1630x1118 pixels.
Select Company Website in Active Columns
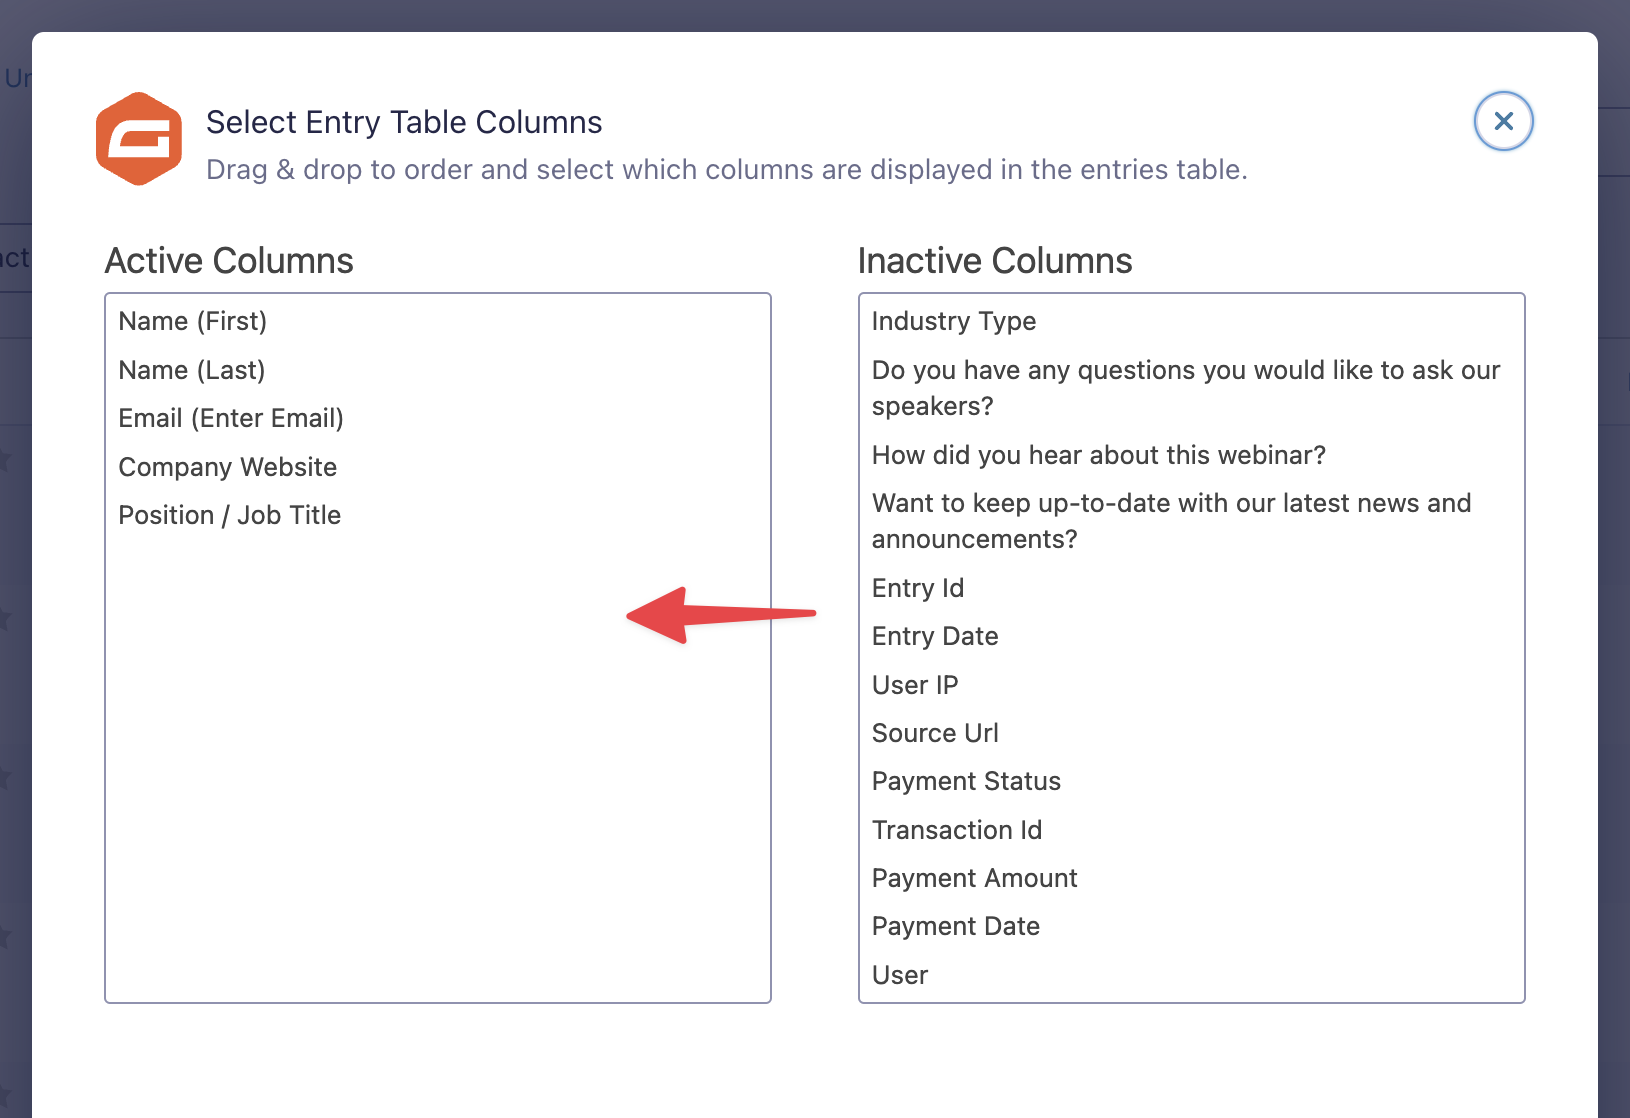point(228,467)
